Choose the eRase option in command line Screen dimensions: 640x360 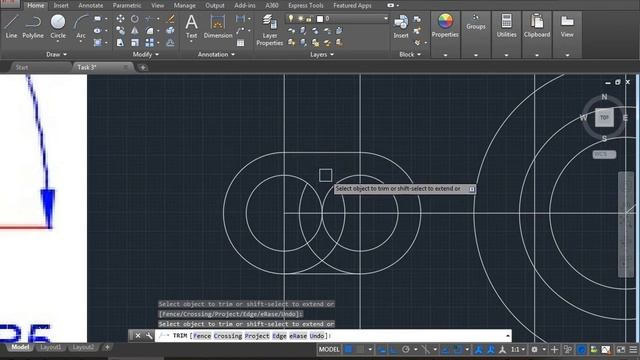tap(298, 336)
